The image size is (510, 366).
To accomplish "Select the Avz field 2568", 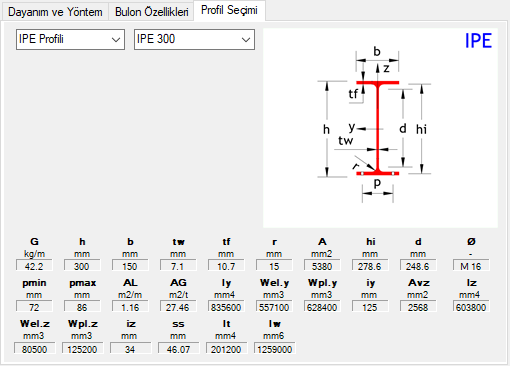I will (418, 307).
